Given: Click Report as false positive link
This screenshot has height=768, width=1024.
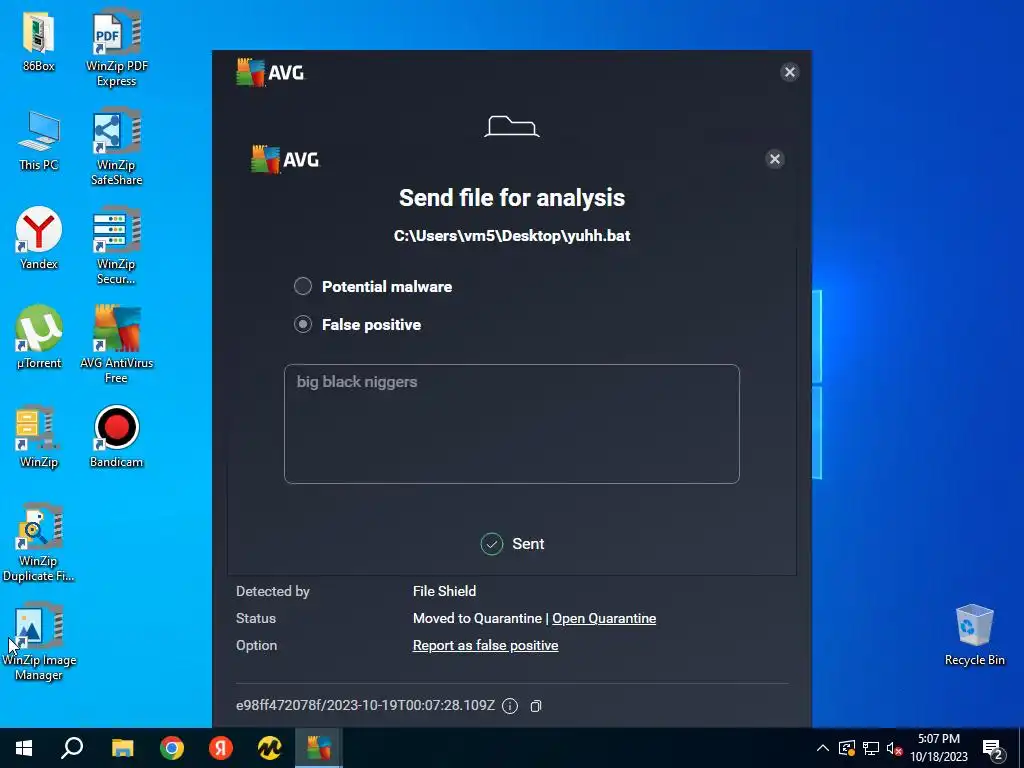Looking at the screenshot, I should click(485, 645).
